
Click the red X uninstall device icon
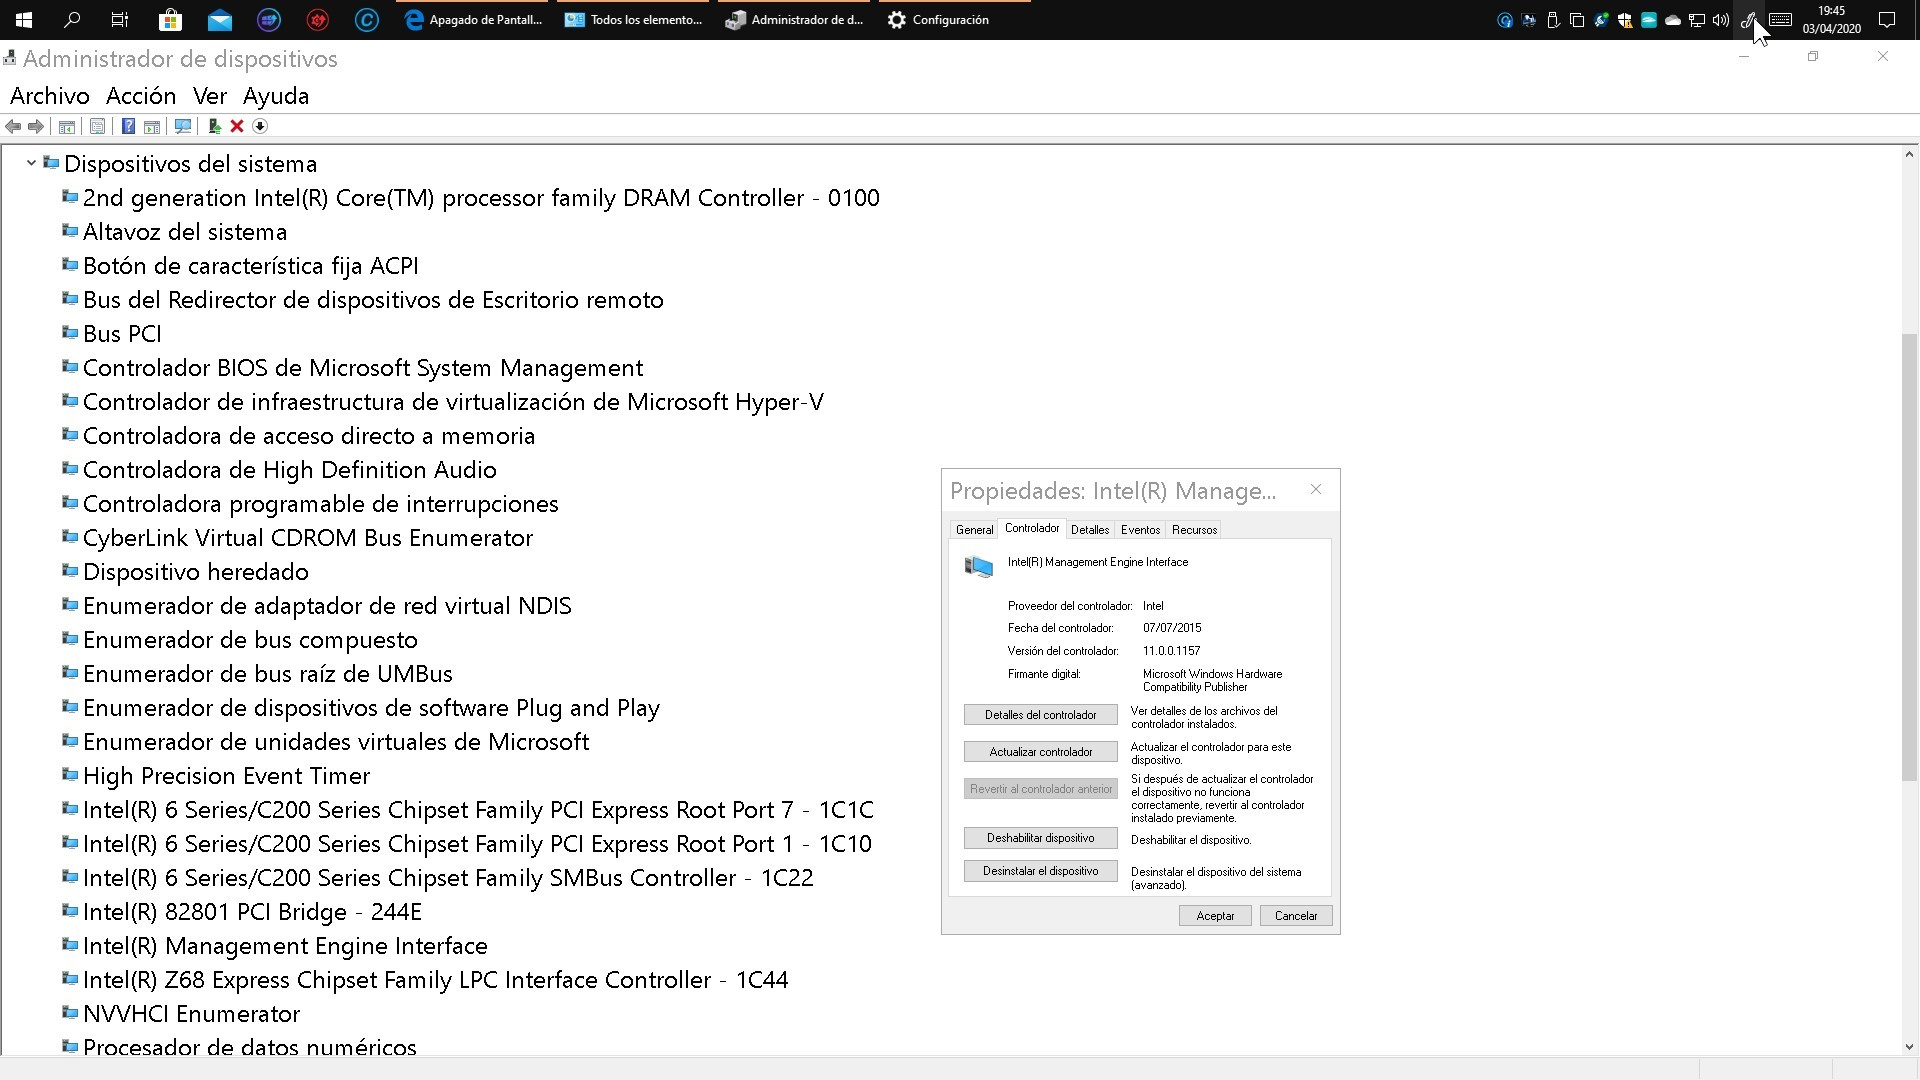point(237,126)
